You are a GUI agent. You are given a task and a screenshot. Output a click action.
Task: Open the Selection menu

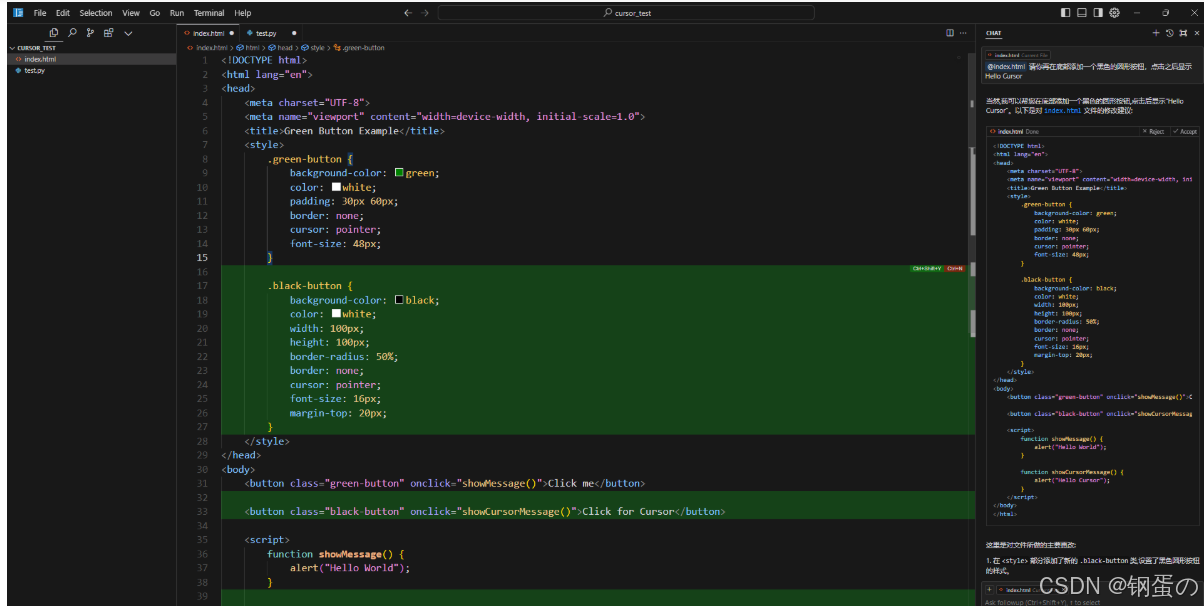(96, 13)
